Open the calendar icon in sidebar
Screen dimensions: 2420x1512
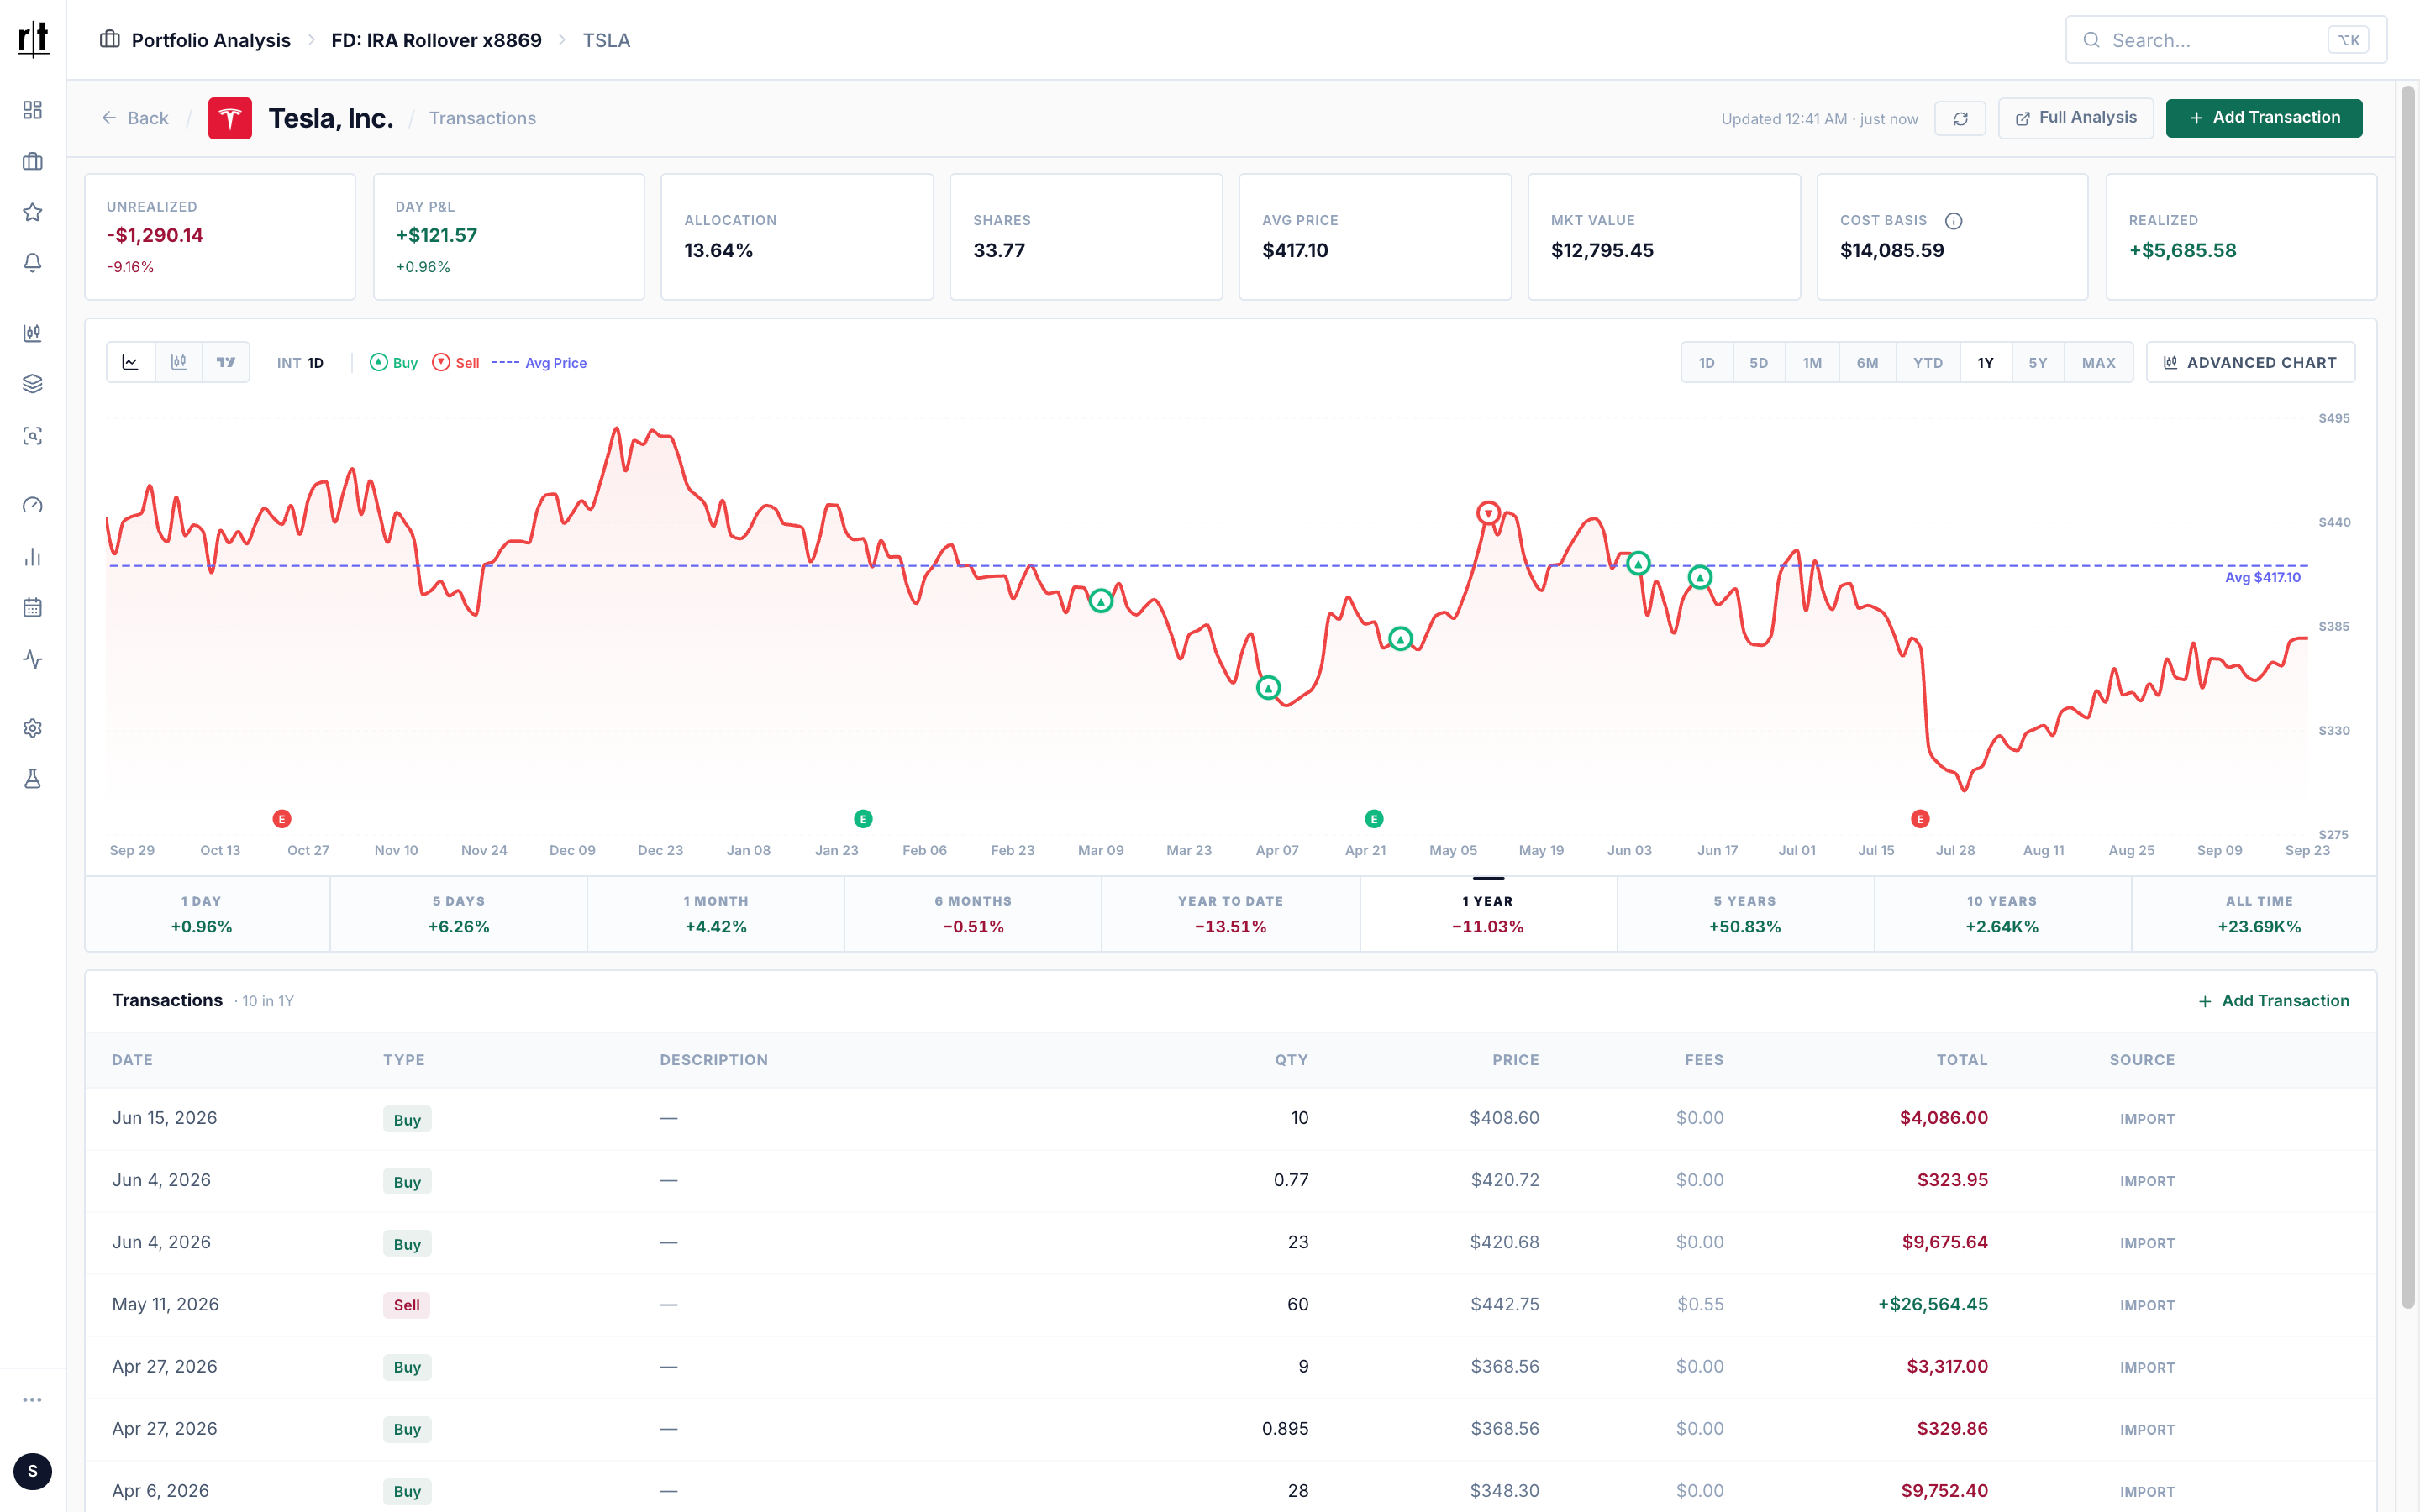tap(32, 608)
